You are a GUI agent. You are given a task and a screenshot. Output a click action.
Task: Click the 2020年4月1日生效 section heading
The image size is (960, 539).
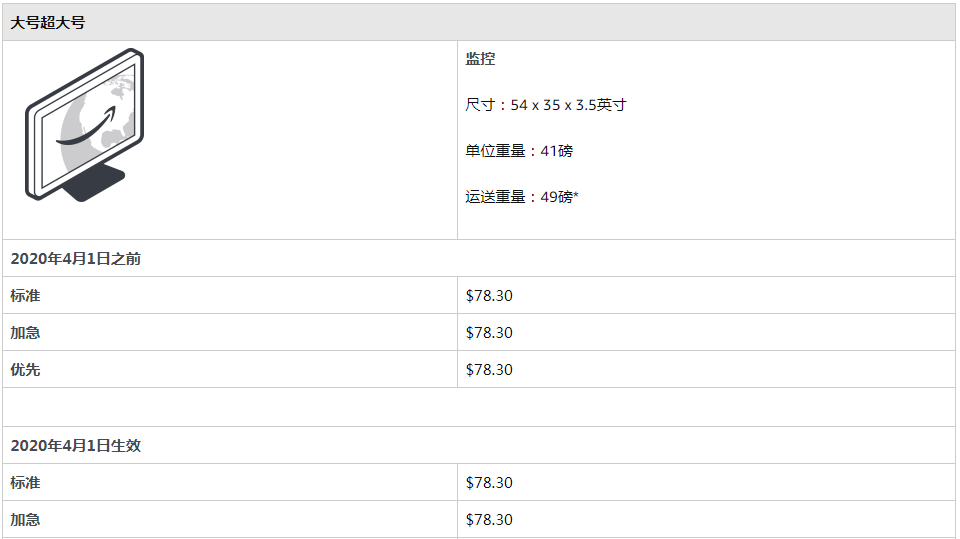click(76, 446)
